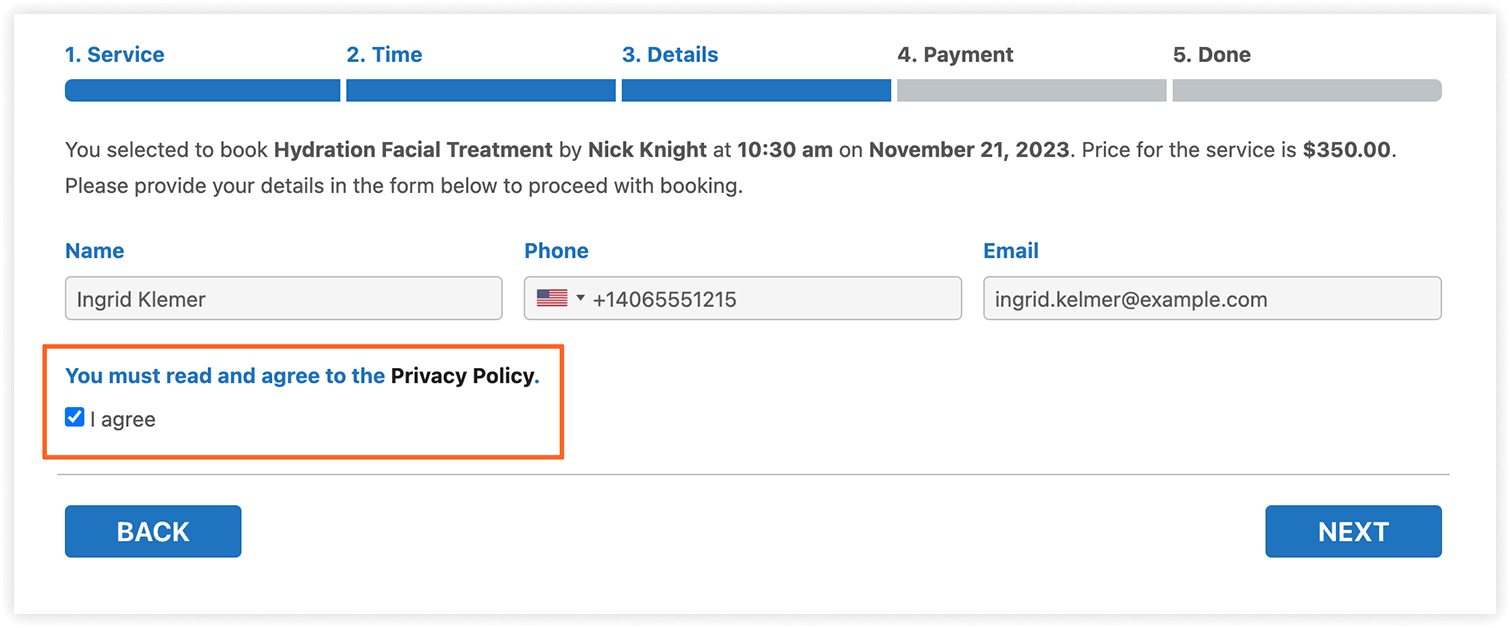Go to the 1. Service step
Viewport: 1510px width, 628px height.
point(115,55)
